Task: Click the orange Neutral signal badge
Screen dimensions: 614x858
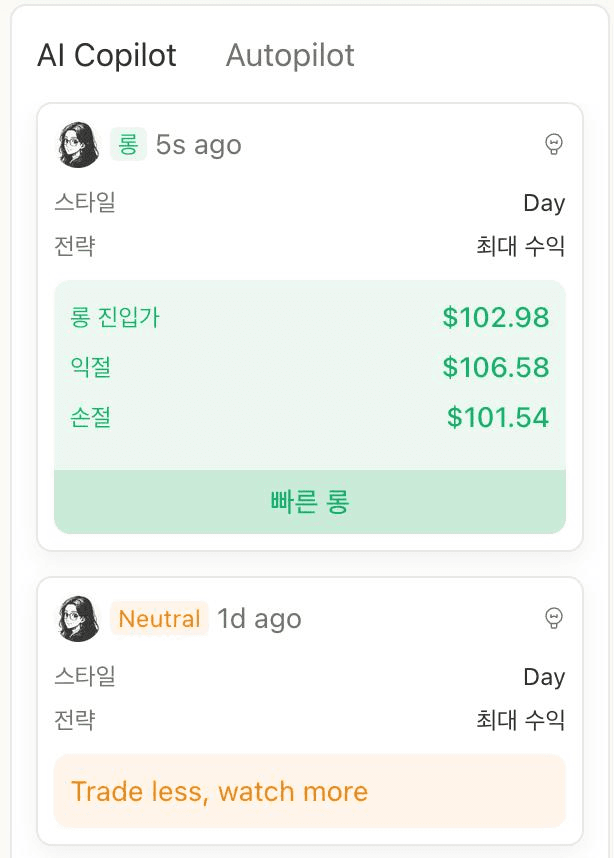Action: [x=159, y=619]
